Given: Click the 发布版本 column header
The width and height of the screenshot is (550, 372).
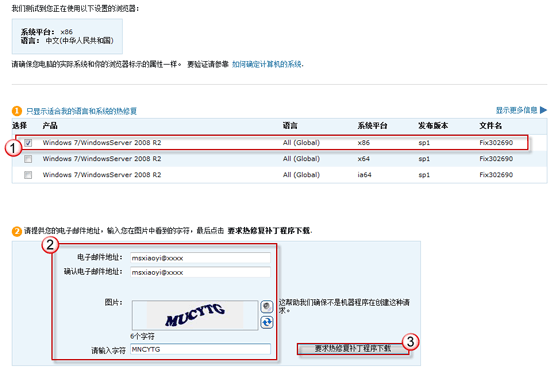Looking at the screenshot, I should [433, 126].
